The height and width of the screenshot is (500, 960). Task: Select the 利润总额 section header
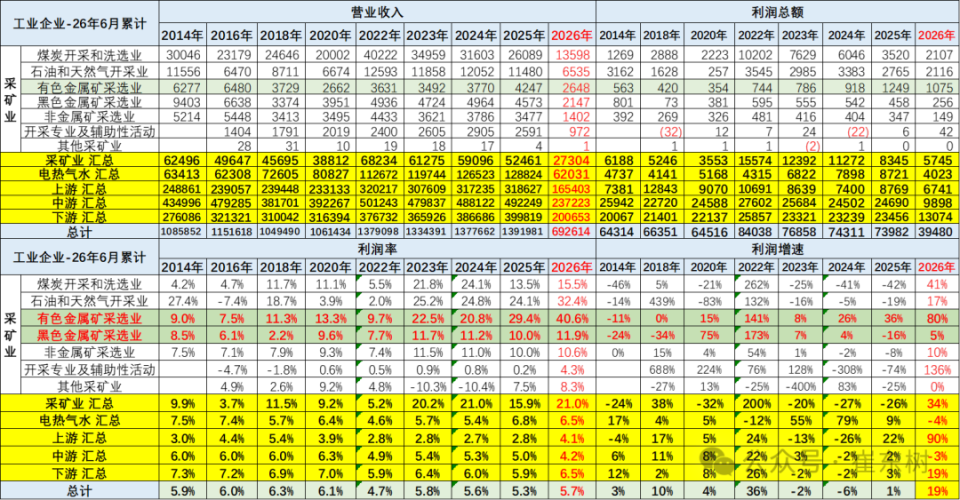click(778, 12)
